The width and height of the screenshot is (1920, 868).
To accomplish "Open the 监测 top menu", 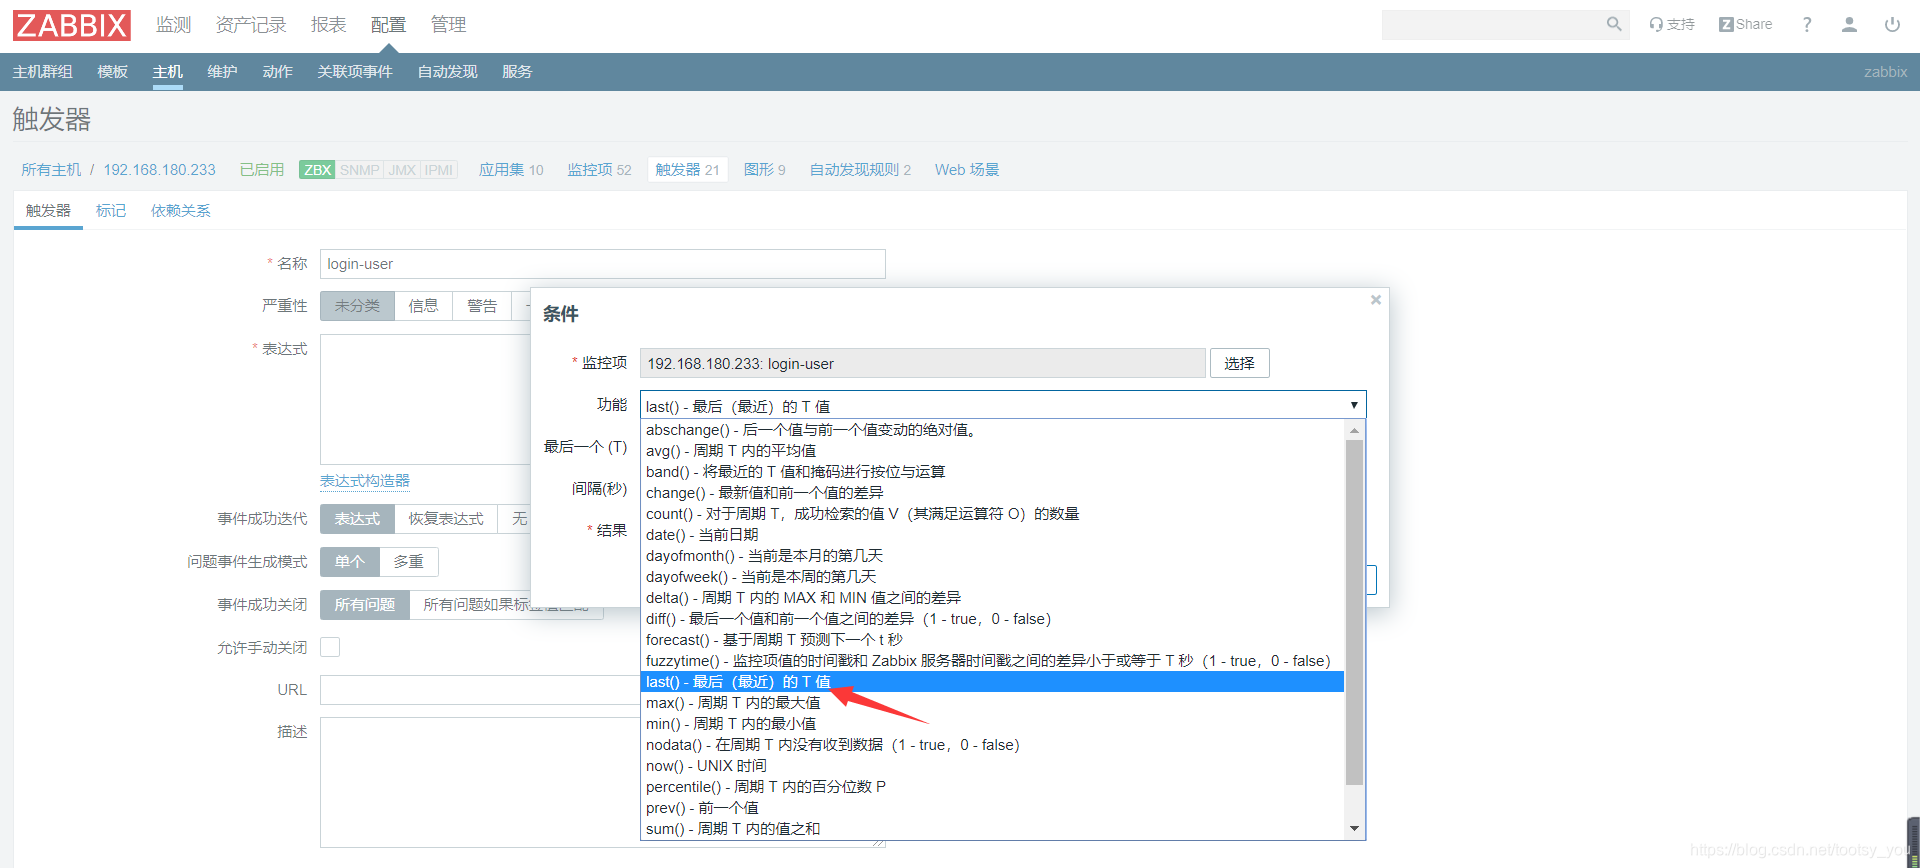I will 173,25.
